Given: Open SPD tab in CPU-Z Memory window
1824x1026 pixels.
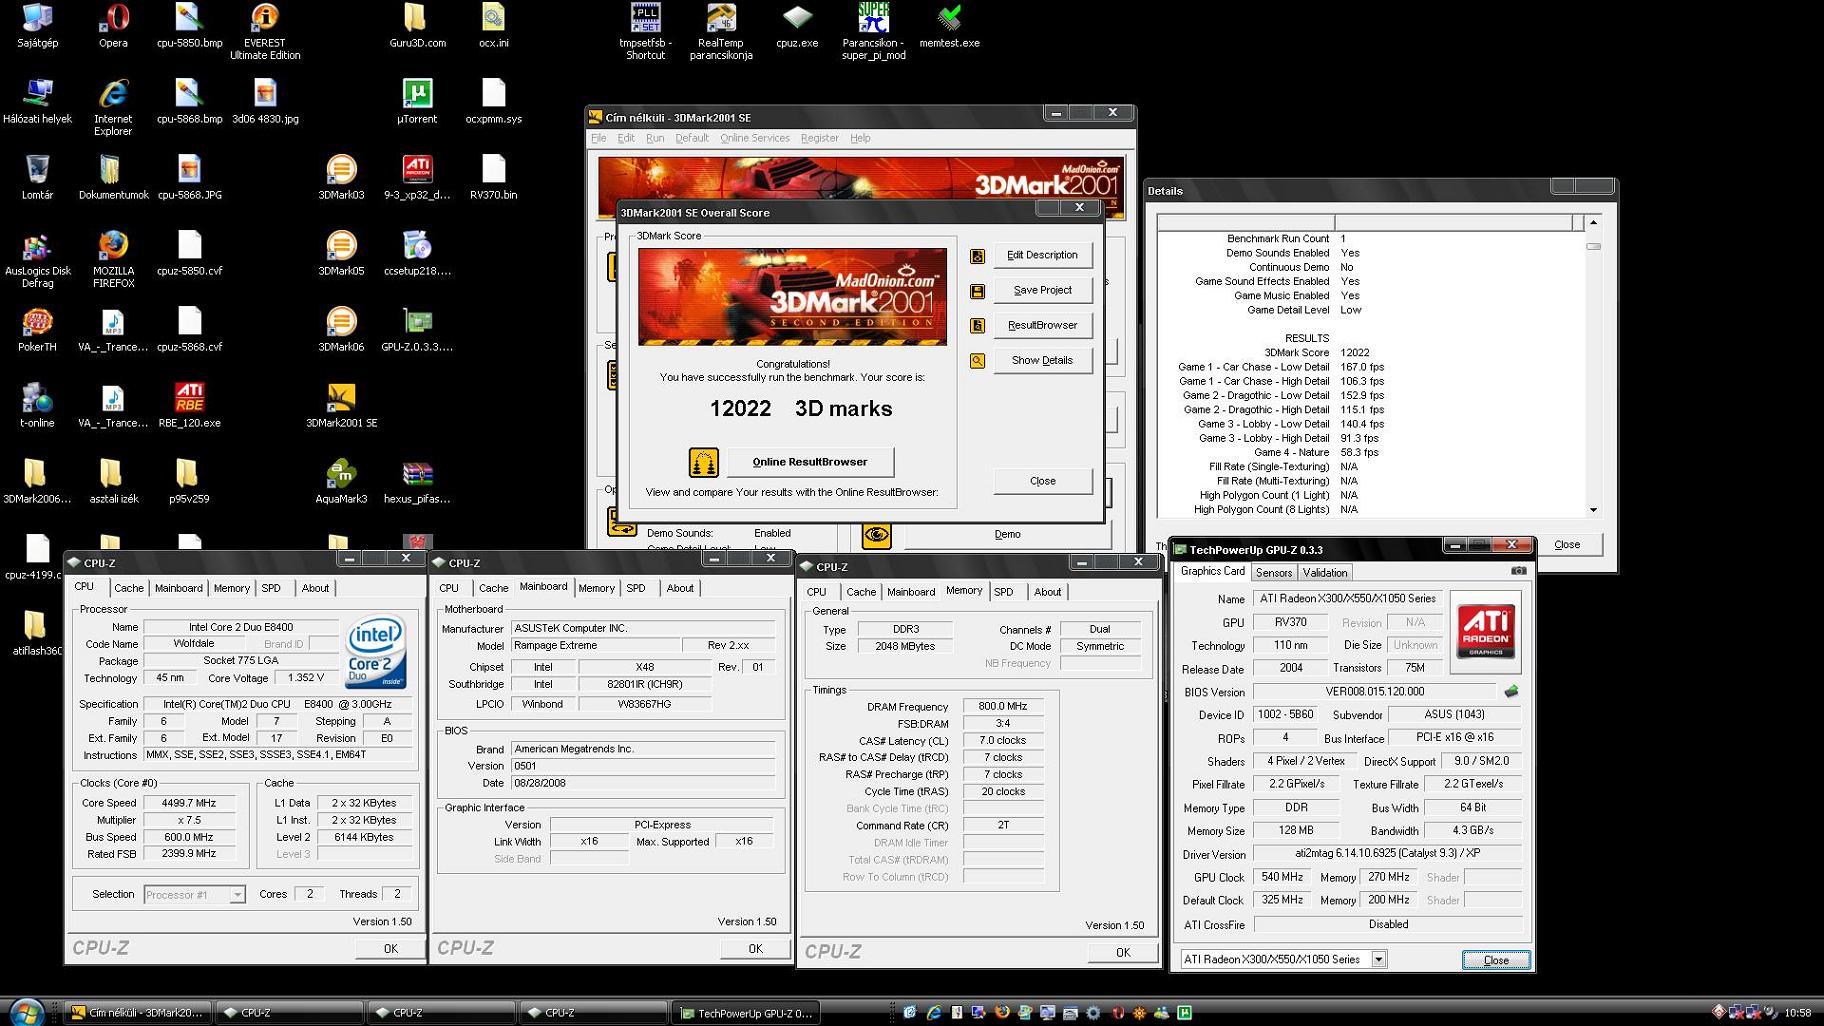Looking at the screenshot, I should (1004, 592).
